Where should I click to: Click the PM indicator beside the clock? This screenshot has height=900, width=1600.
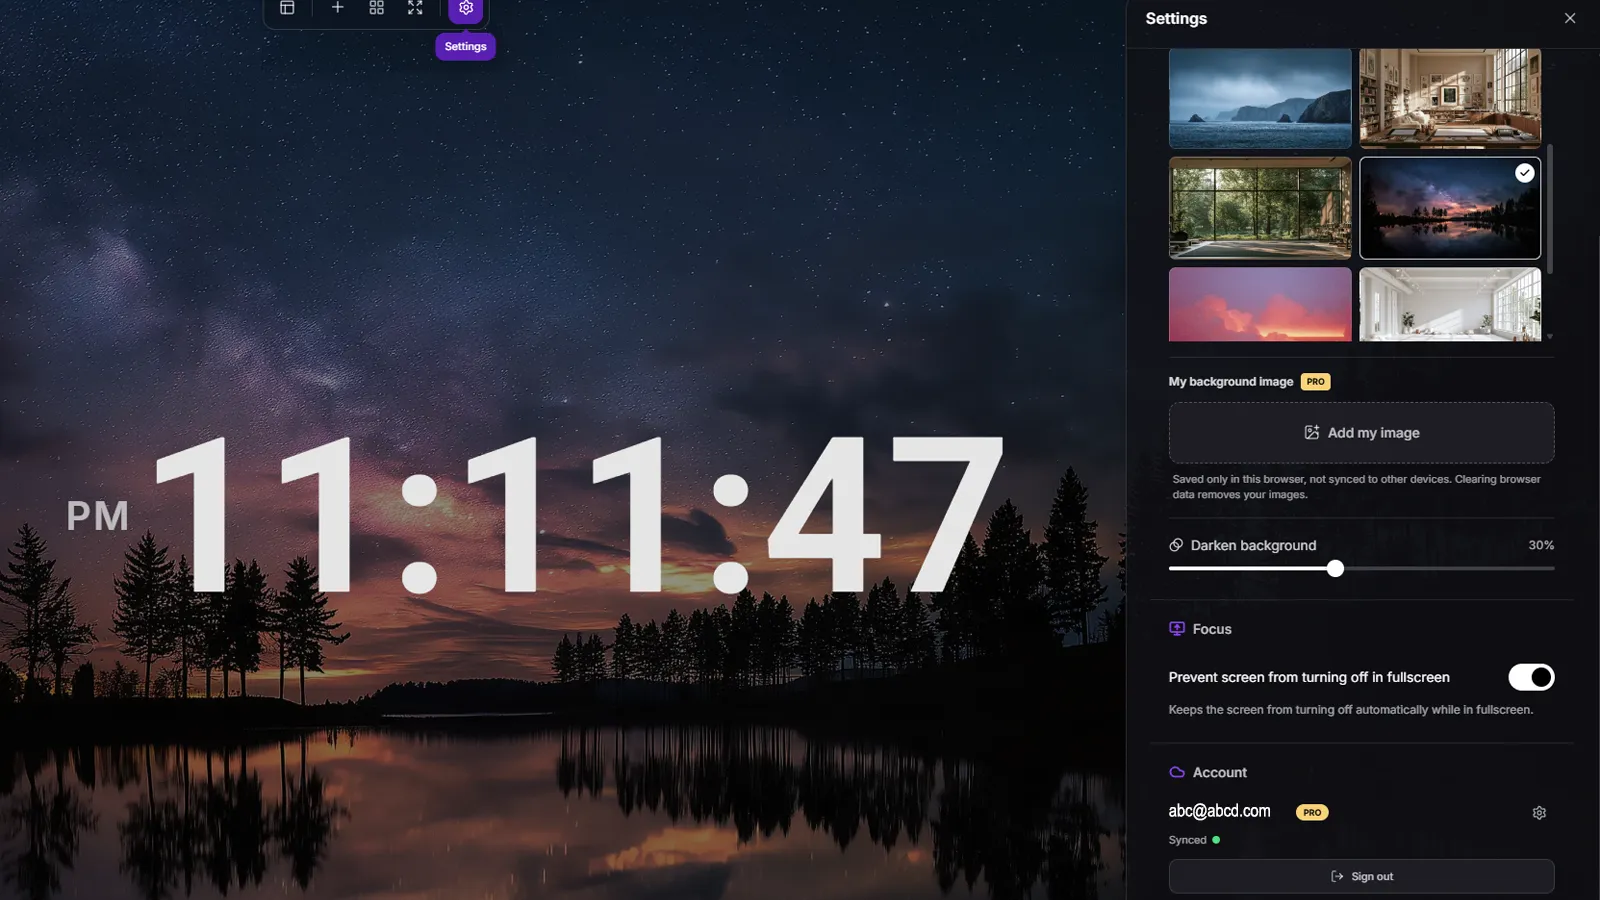pyautogui.click(x=97, y=517)
